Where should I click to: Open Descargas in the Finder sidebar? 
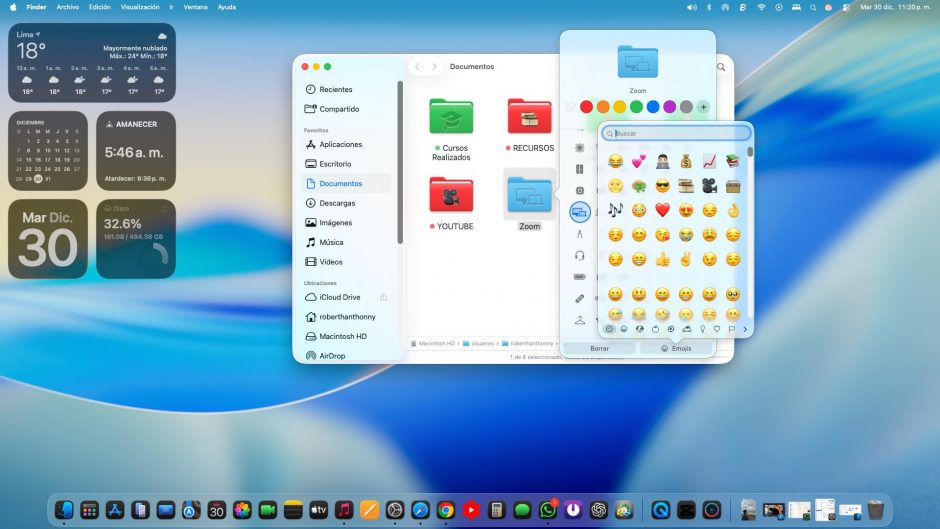tap(336, 203)
